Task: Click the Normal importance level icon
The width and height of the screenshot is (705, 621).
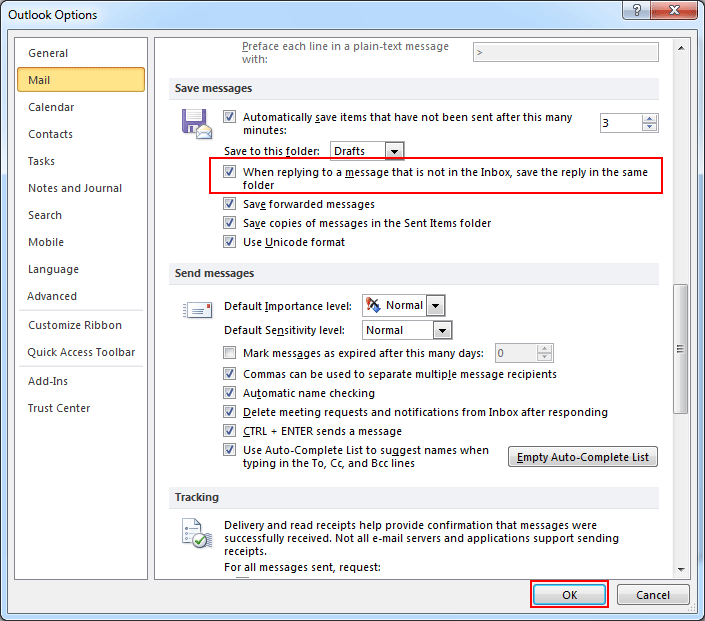Action: [x=373, y=305]
